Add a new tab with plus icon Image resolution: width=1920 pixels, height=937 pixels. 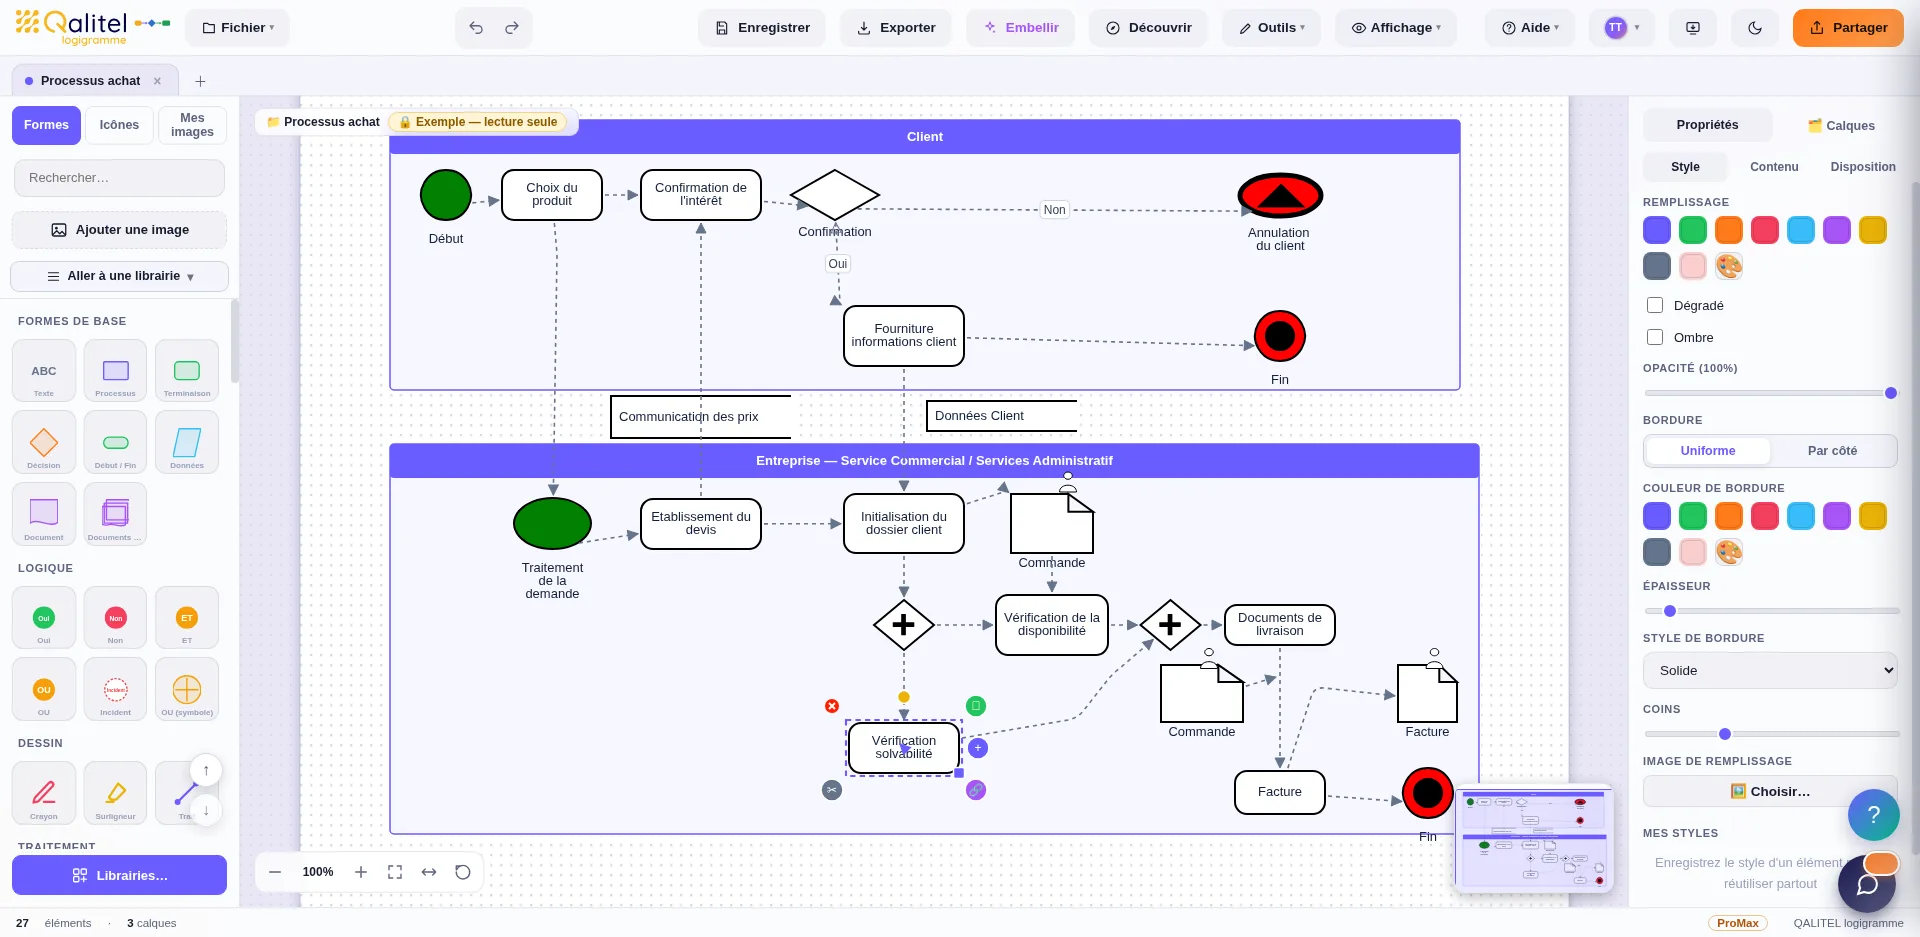coord(200,81)
